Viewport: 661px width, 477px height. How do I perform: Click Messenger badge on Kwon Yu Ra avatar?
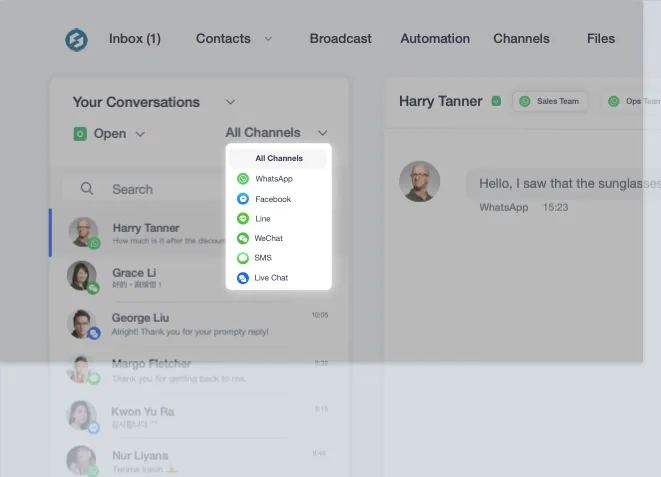pyautogui.click(x=94, y=428)
